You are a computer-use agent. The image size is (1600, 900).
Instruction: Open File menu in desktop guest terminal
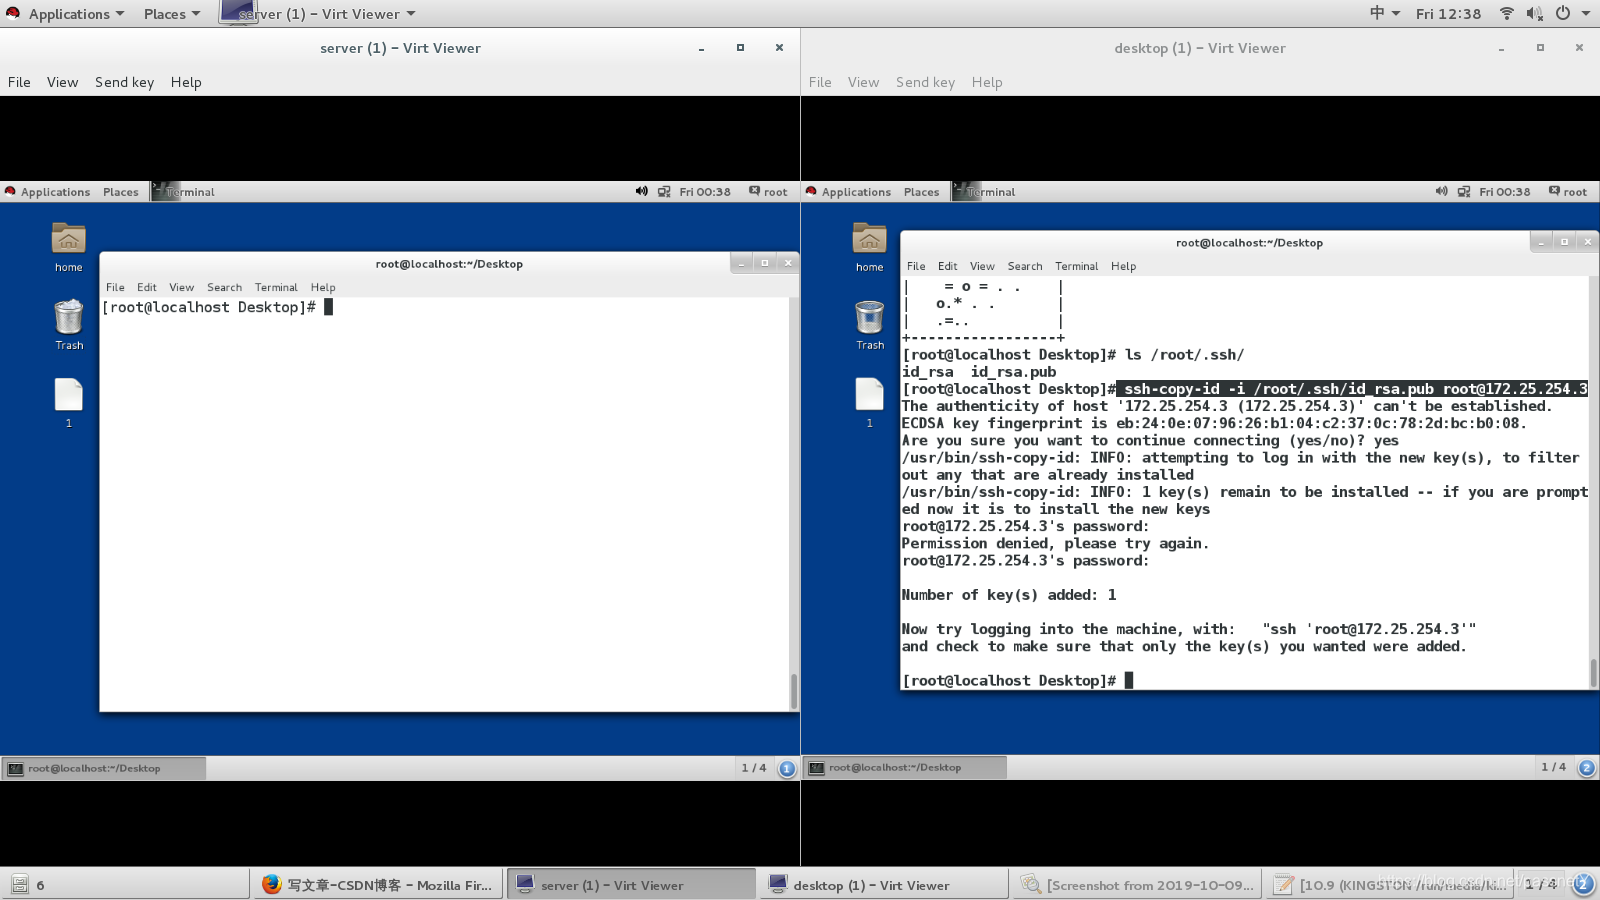coord(916,266)
